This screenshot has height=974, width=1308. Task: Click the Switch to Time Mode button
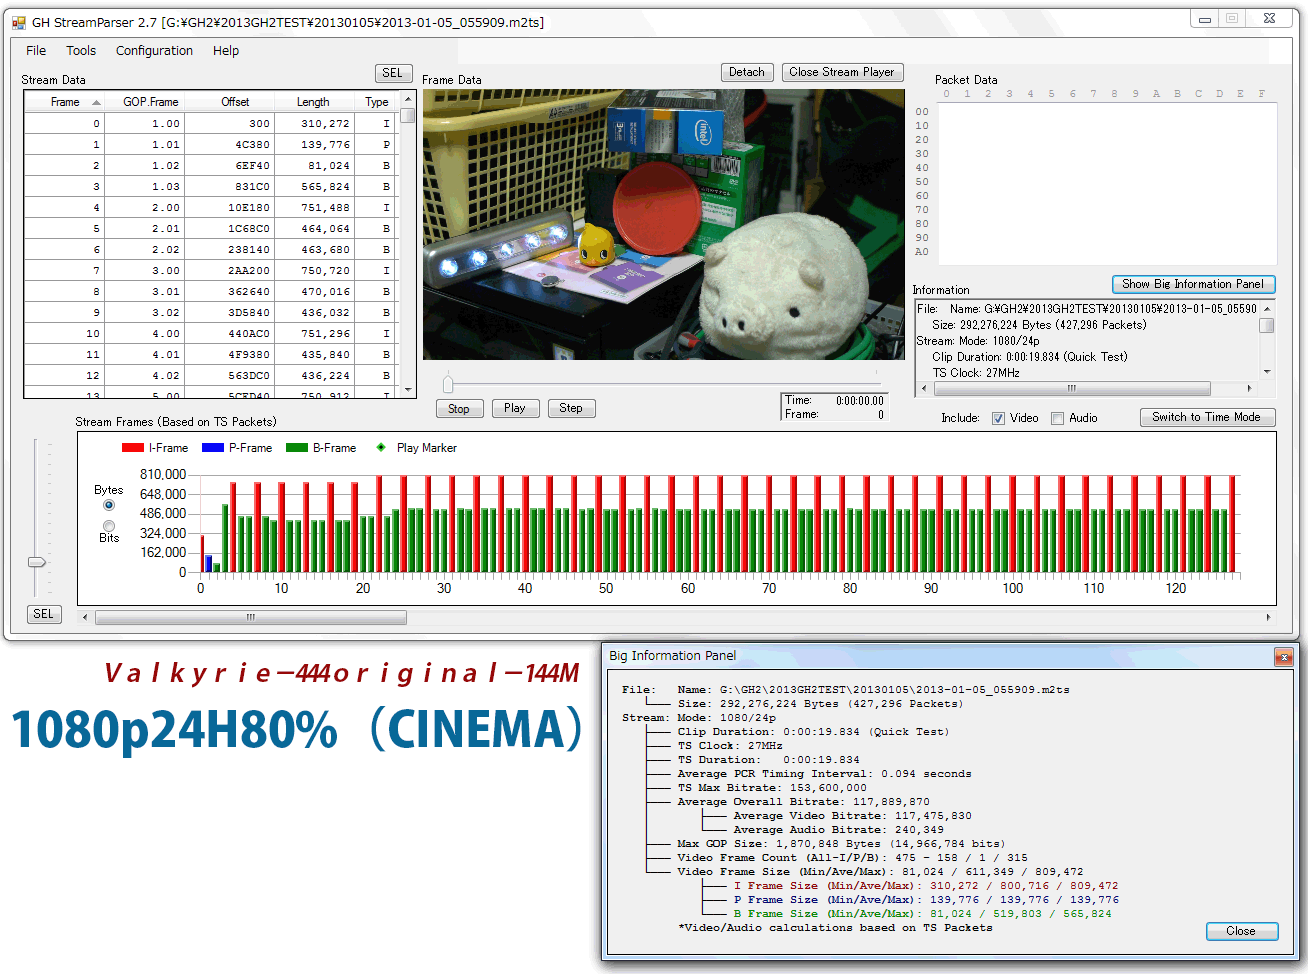pyautogui.click(x=1206, y=417)
